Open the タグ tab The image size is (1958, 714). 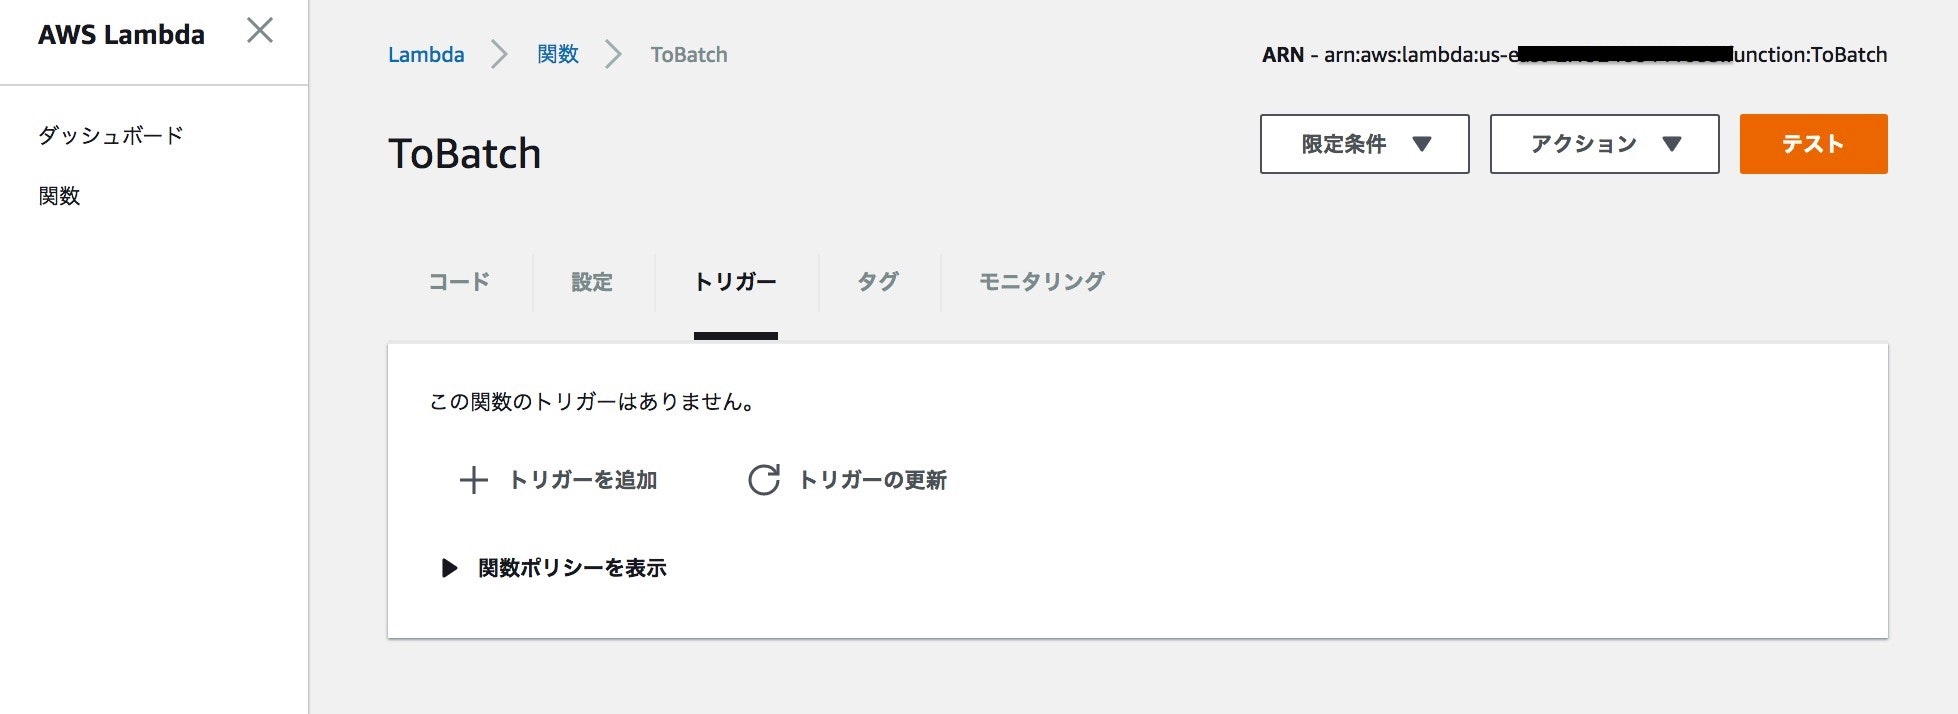click(x=878, y=282)
